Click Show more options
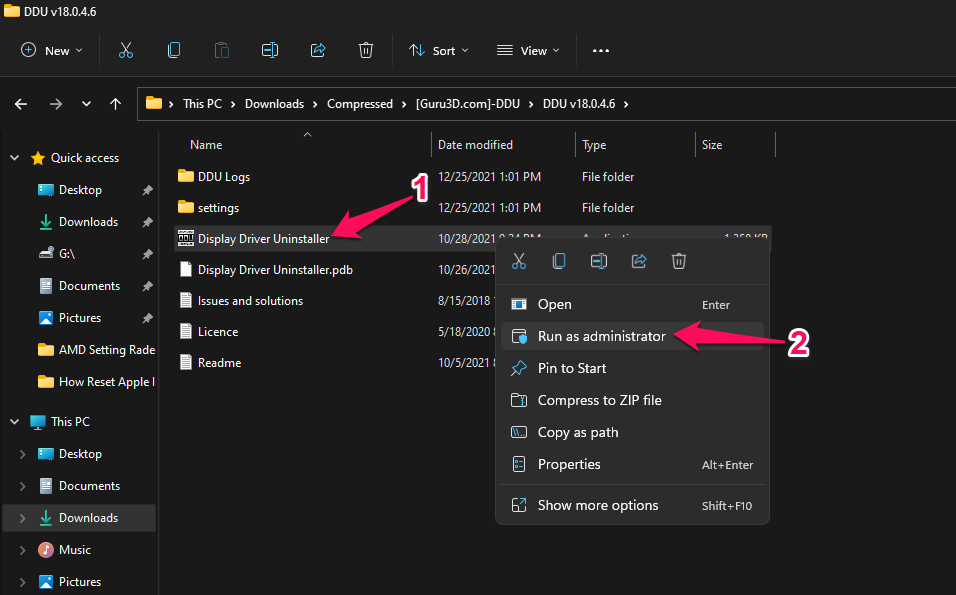Viewport: 956px width, 595px height. 632,505
